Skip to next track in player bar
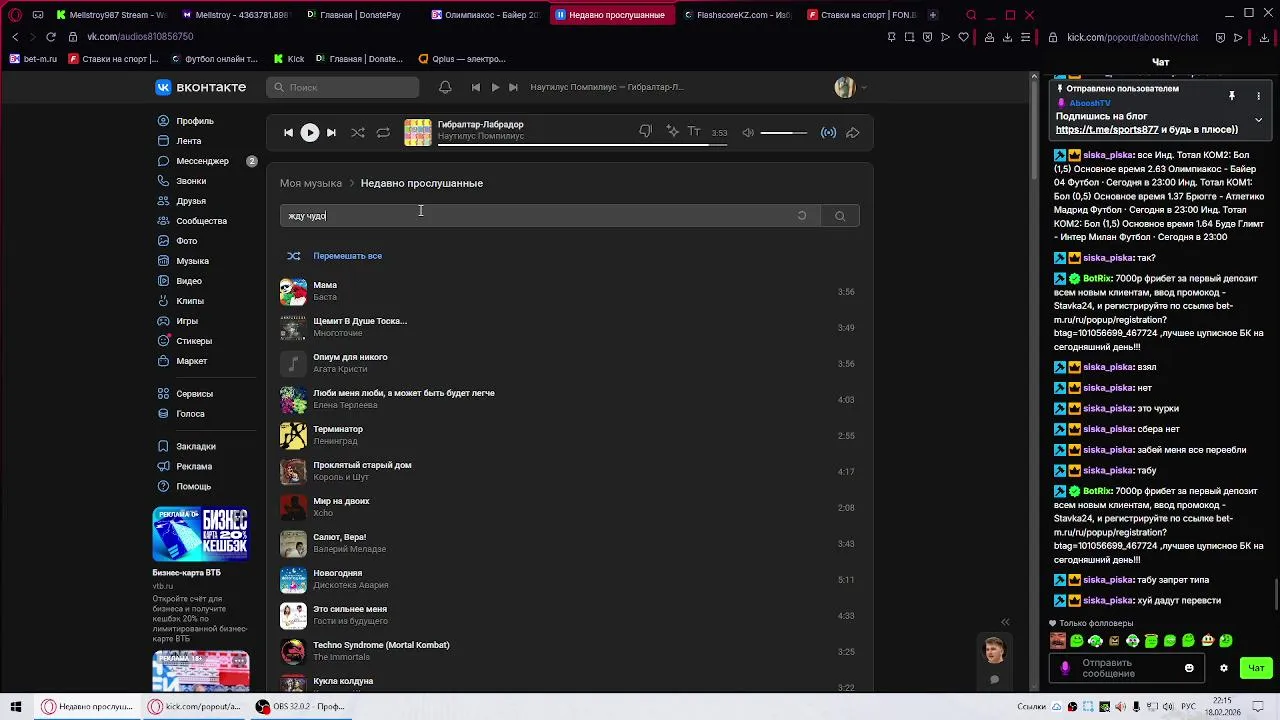 pos(331,132)
